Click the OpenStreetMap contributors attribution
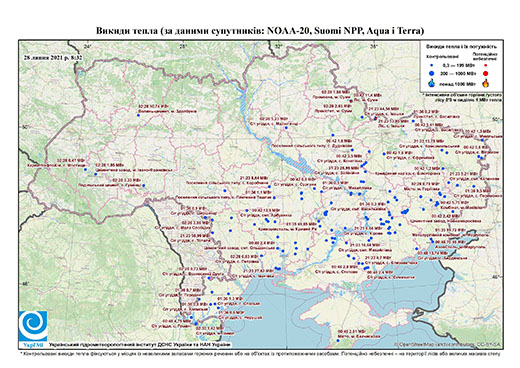This screenshot has height=368, width=520. 448,344
